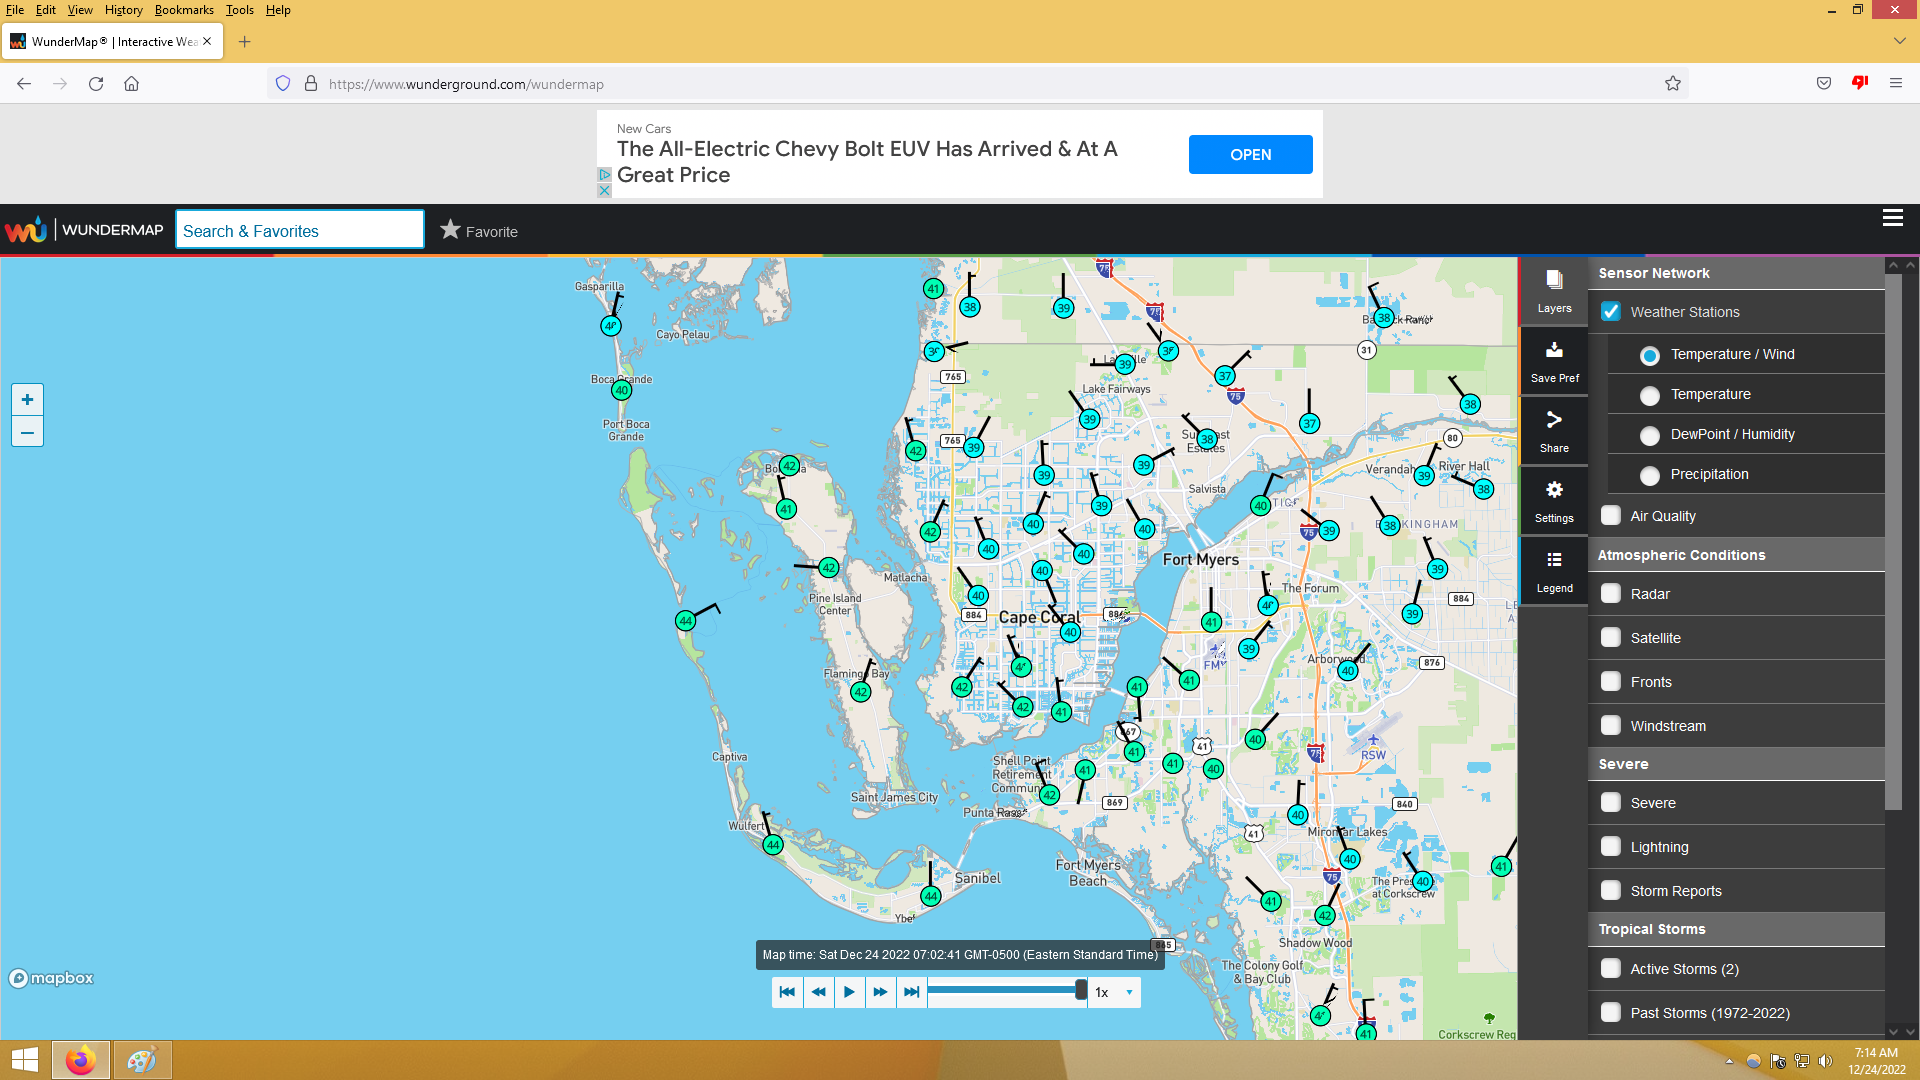
Task: Open the Bookmarks menu
Action: point(184,10)
